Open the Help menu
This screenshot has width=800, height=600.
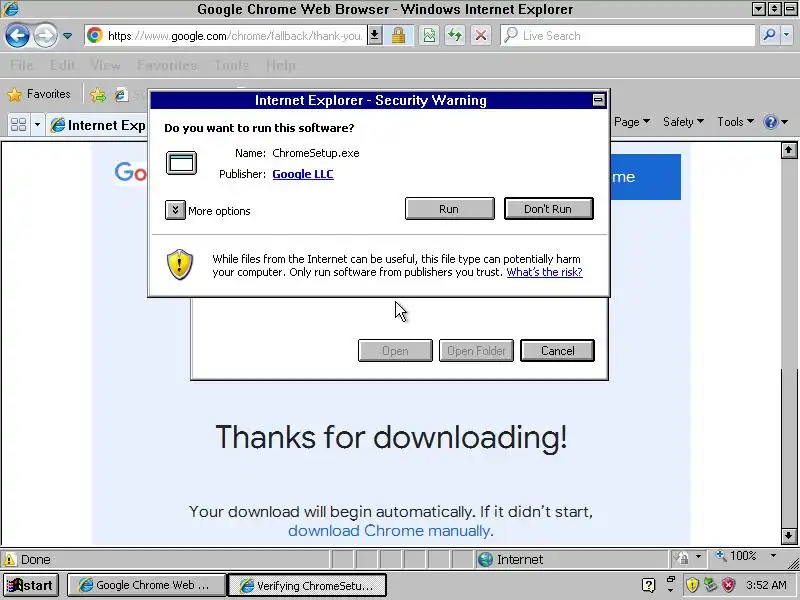[x=281, y=65]
